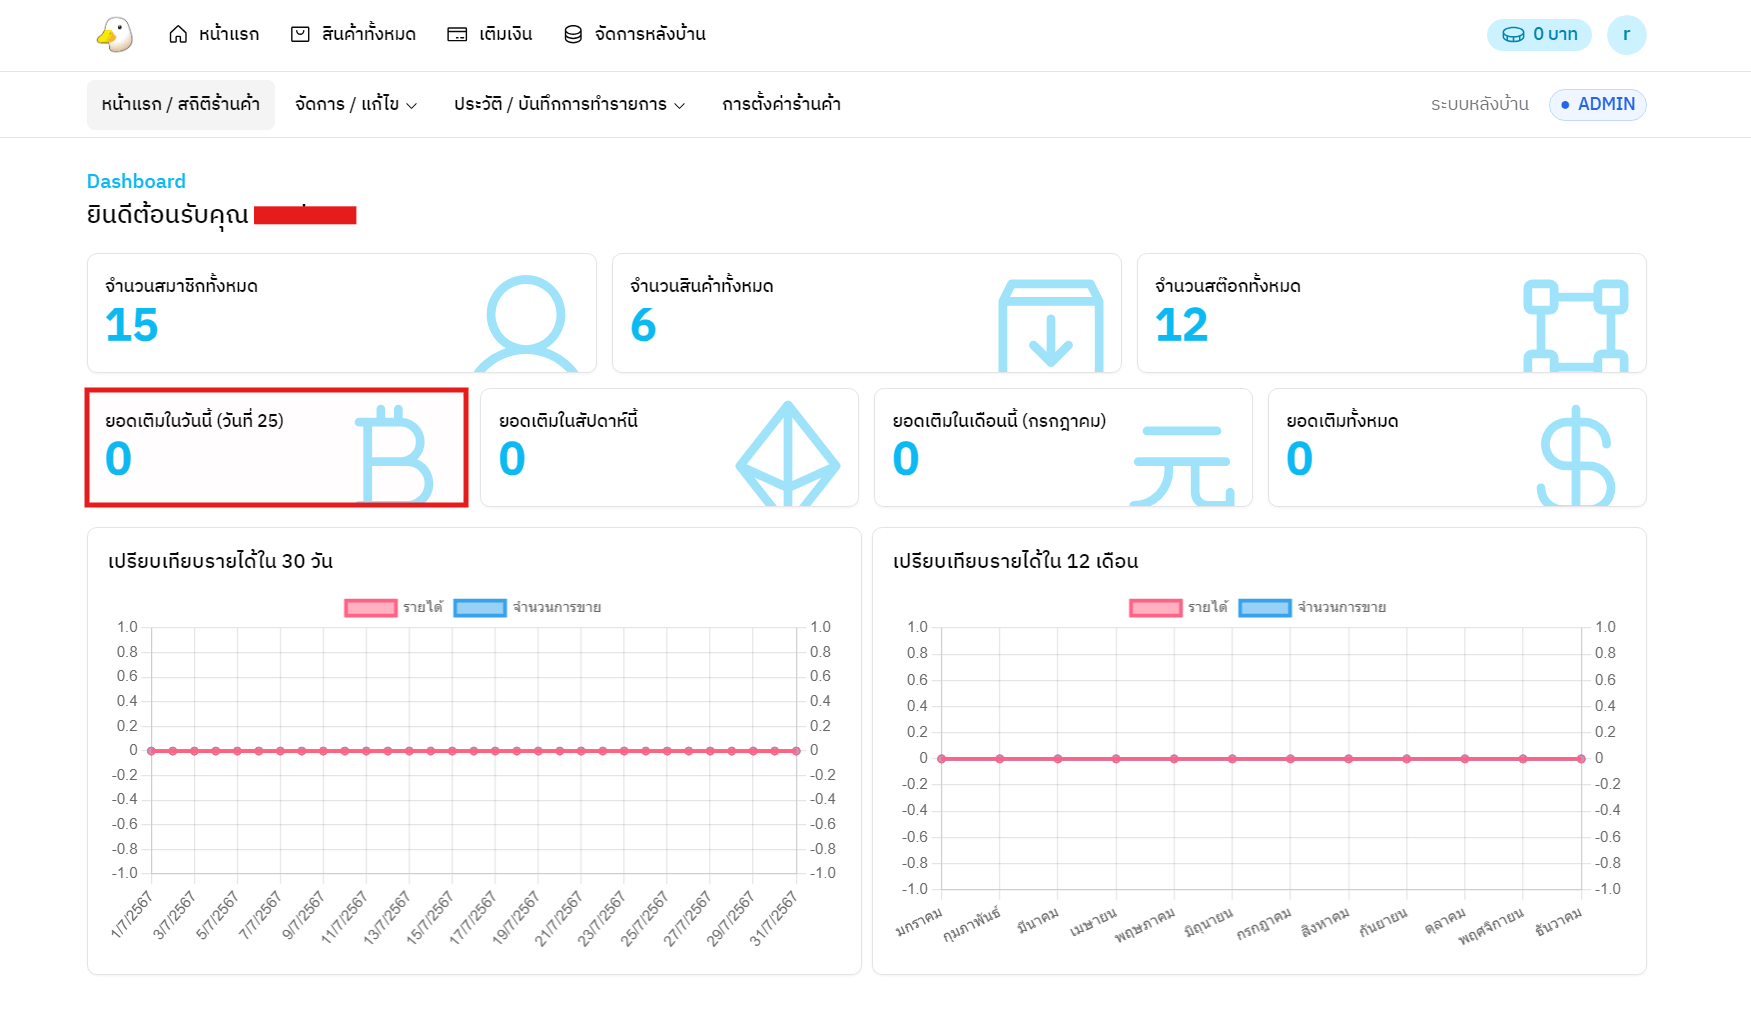Click the Ethereum icon in weekly top-up
The height and width of the screenshot is (1026, 1751).
[x=788, y=453]
